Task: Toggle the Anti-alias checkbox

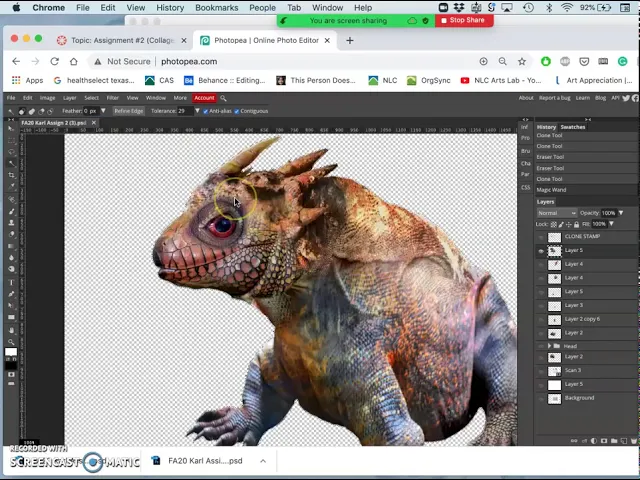Action: pyautogui.click(x=205, y=111)
